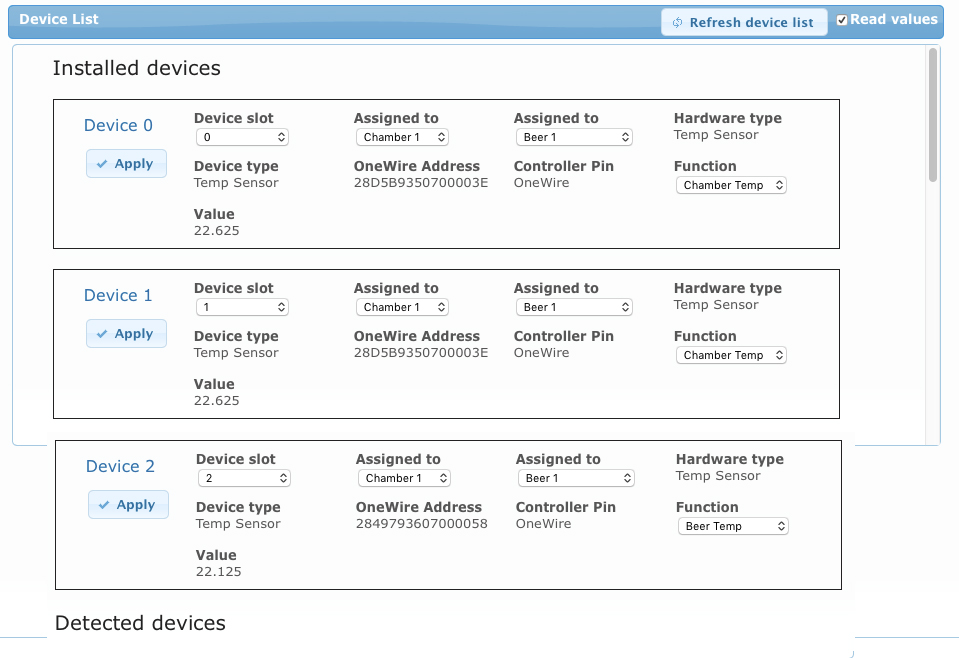
Task: Open Device 2 device slot dropdown
Action: click(244, 478)
